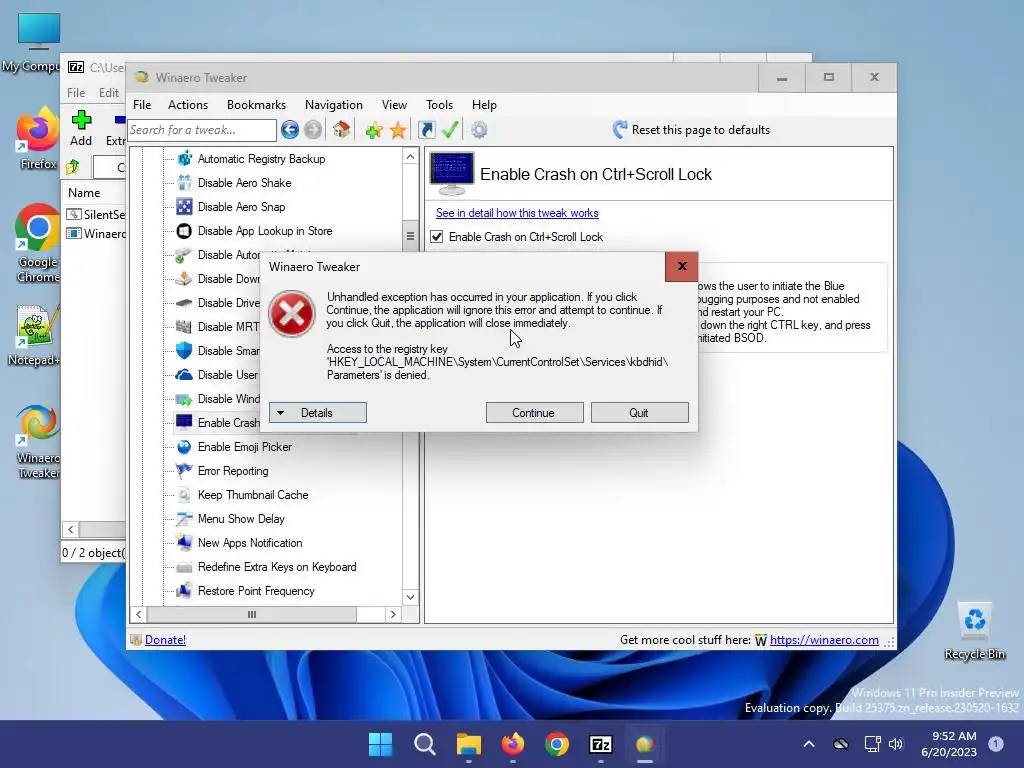Click the taskbar volume icon
Image resolution: width=1024 pixels, height=768 pixels.
pyautogui.click(x=896, y=744)
